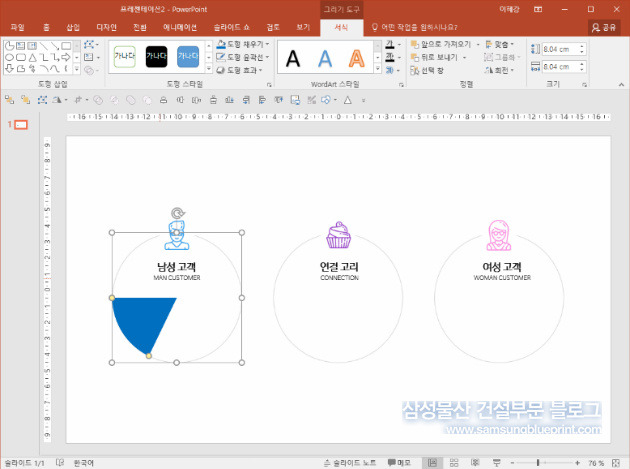Open the 맞춤 align dropdown

499,44
